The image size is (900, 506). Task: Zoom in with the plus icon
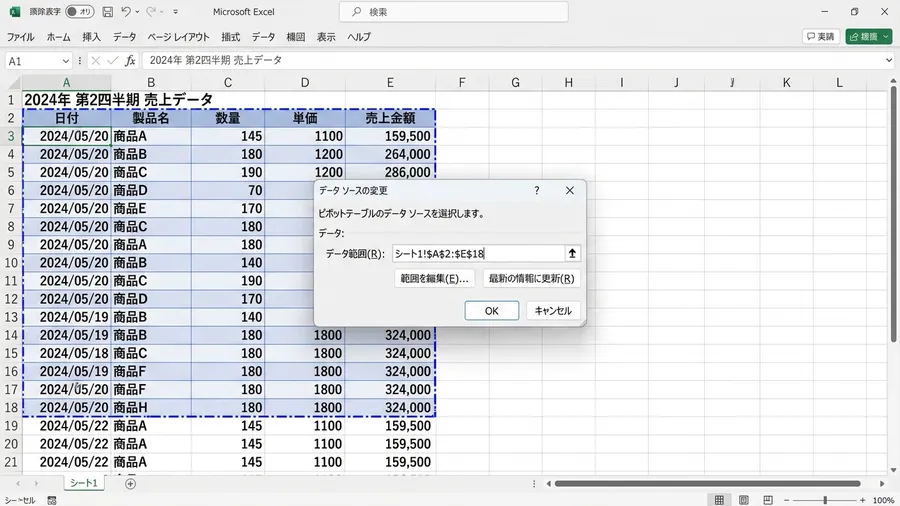click(863, 500)
